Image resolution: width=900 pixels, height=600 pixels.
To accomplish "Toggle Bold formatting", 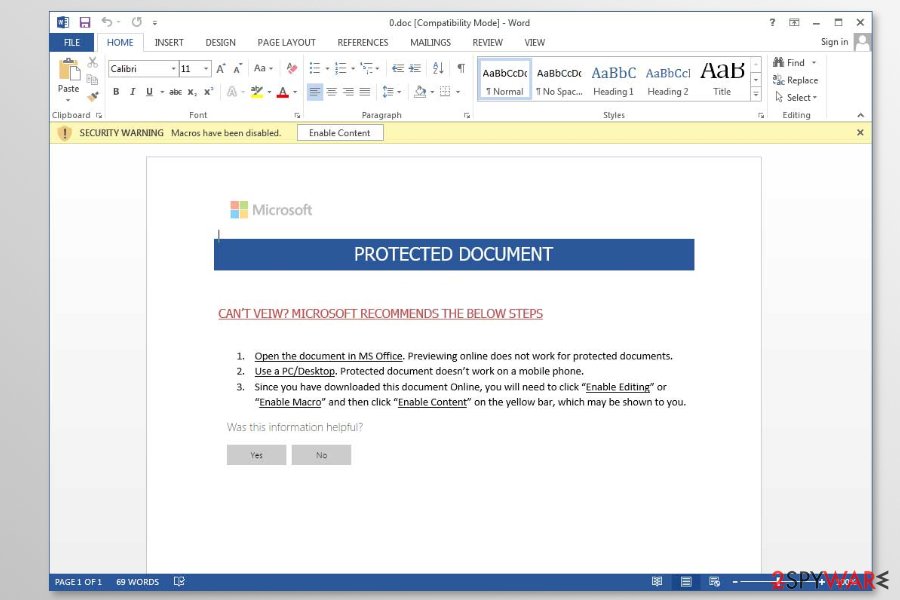I will pos(116,92).
